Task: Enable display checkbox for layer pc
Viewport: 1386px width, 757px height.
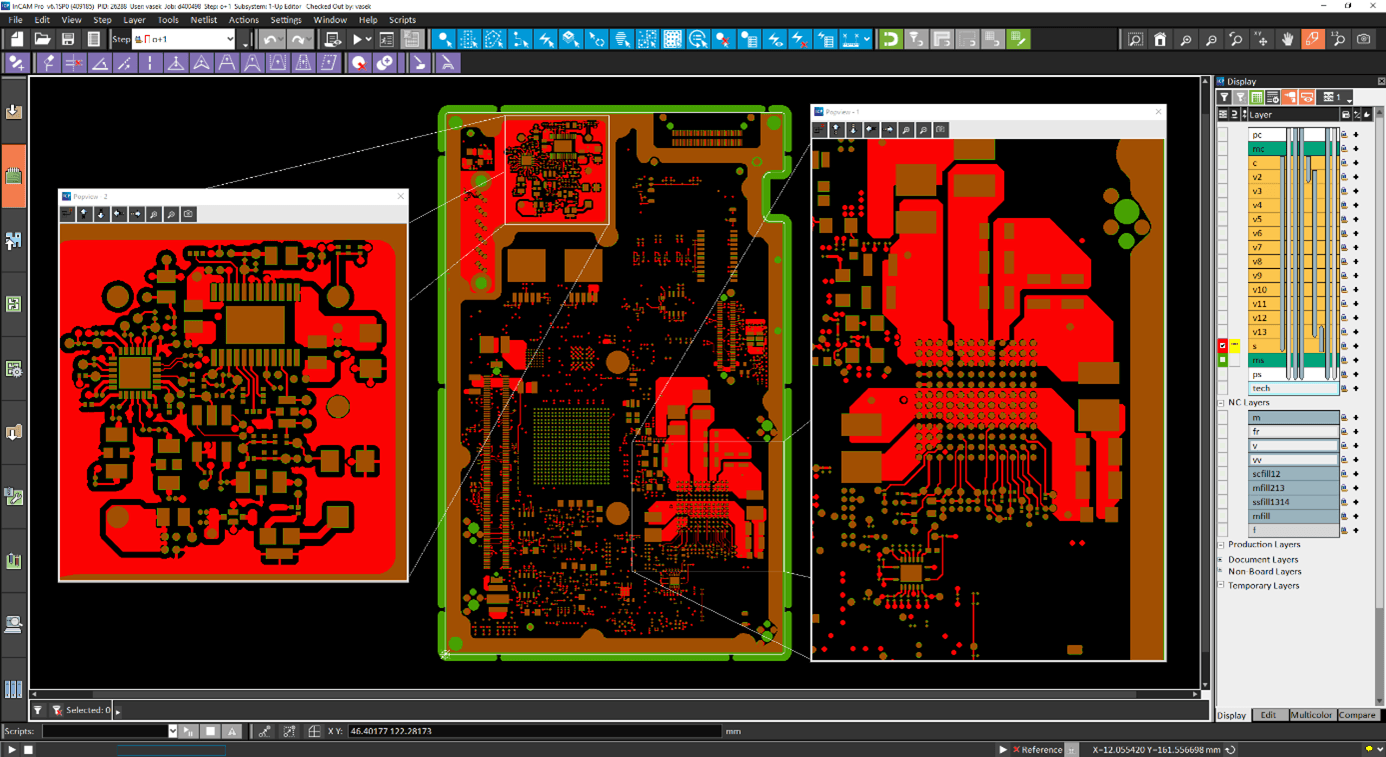Action: point(1222,135)
